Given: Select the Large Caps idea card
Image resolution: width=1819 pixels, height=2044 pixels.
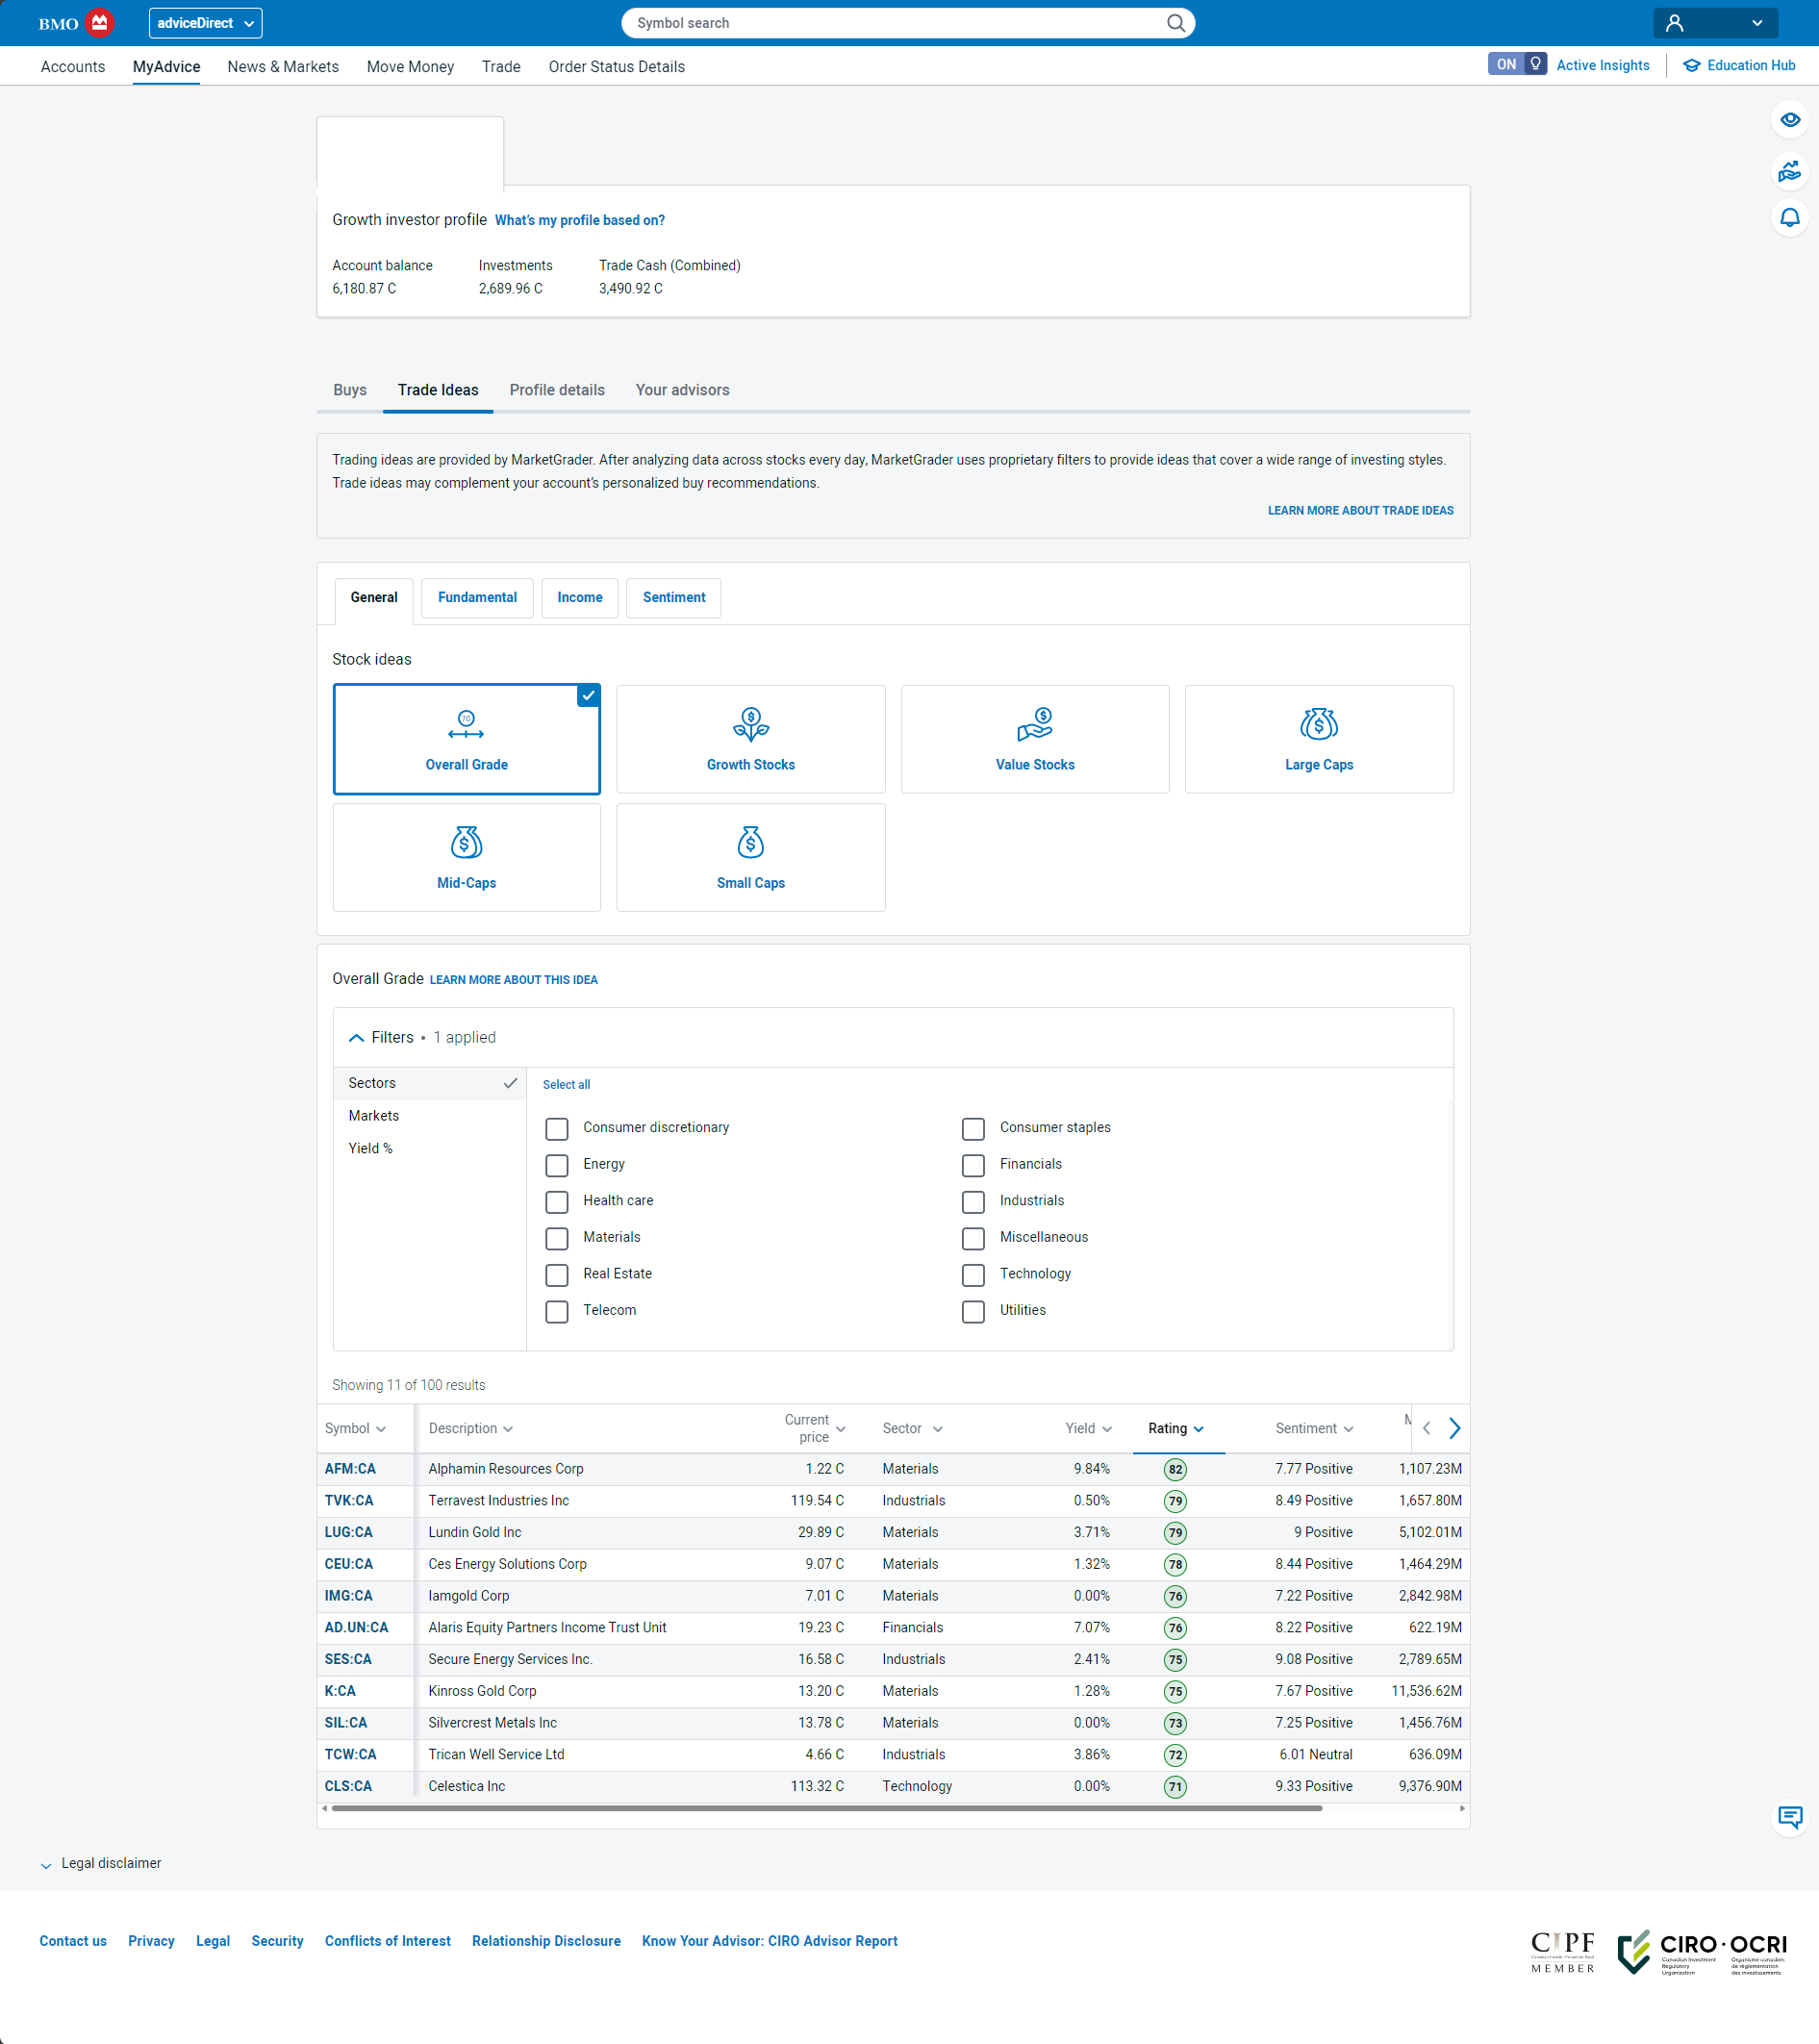Looking at the screenshot, I should point(1318,739).
